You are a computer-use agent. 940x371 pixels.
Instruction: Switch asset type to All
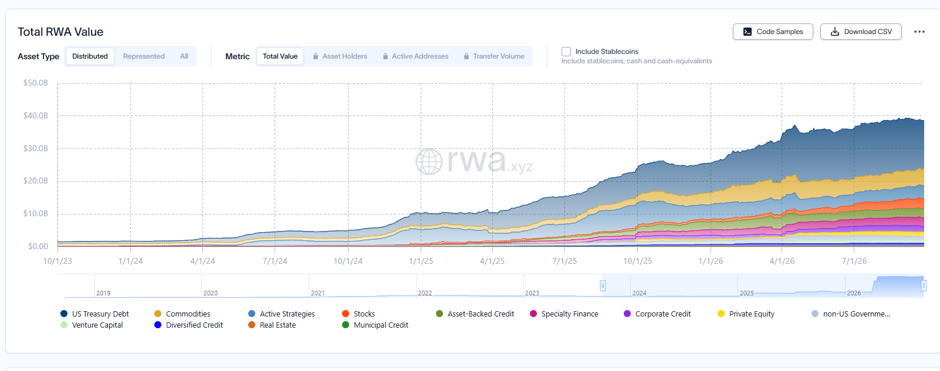184,56
